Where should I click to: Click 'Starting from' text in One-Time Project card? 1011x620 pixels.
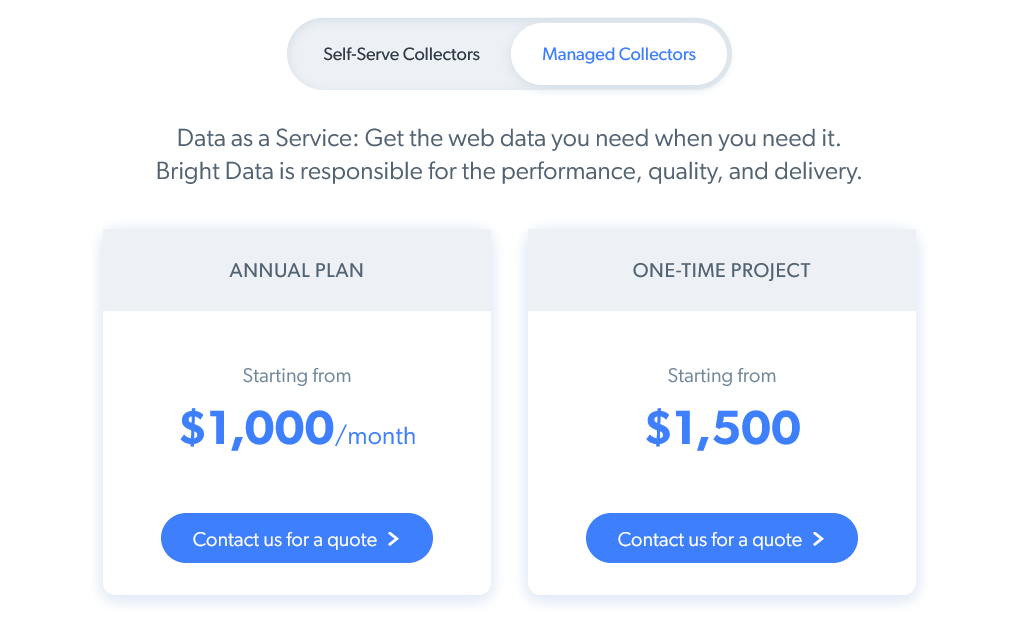pyautogui.click(x=721, y=376)
